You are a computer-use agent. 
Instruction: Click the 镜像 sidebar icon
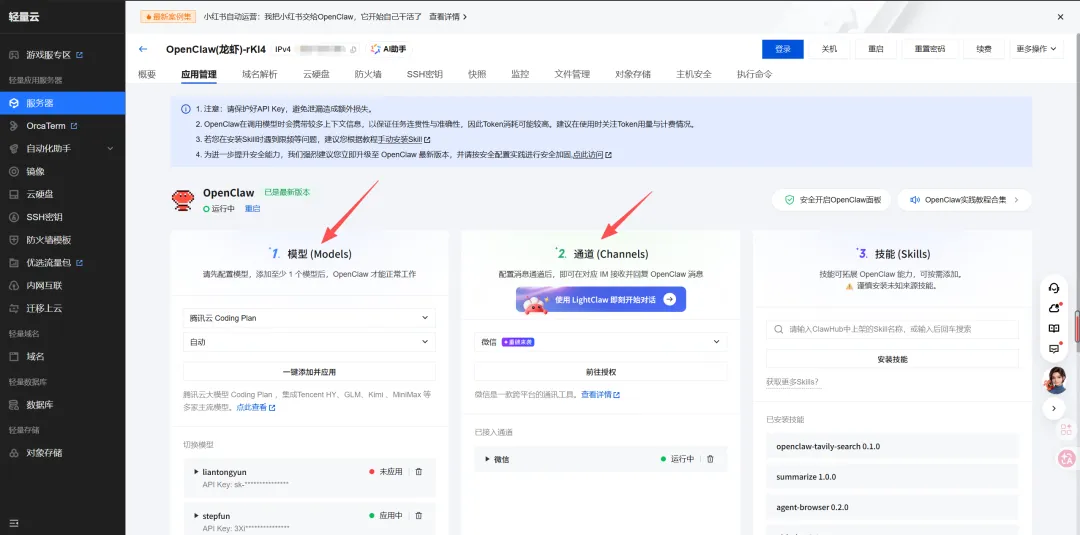pyautogui.click(x=14, y=171)
